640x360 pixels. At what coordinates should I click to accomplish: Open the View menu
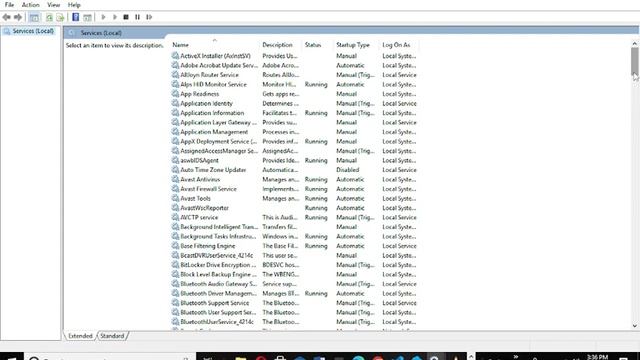[53, 5]
